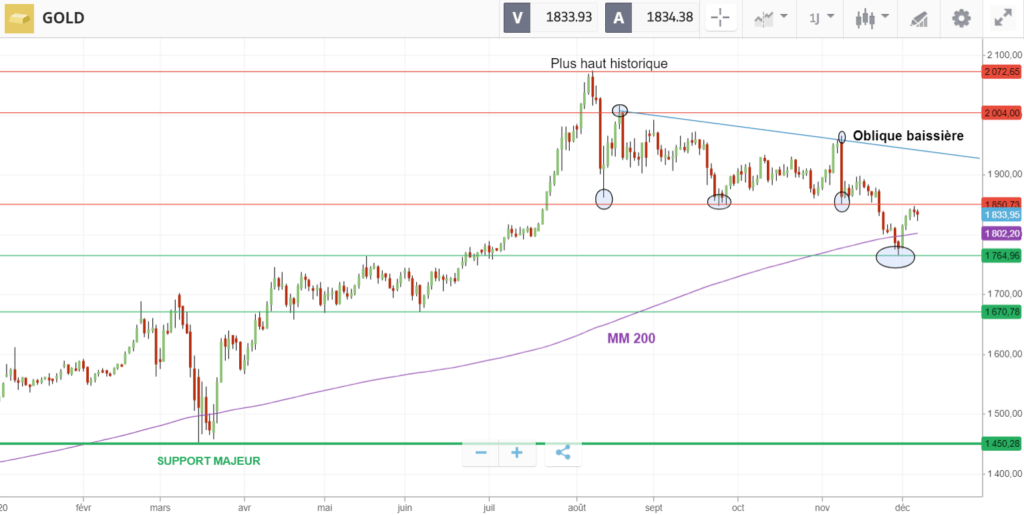
Task: Click the 1 700,00 axis value
Action: tap(1003, 294)
